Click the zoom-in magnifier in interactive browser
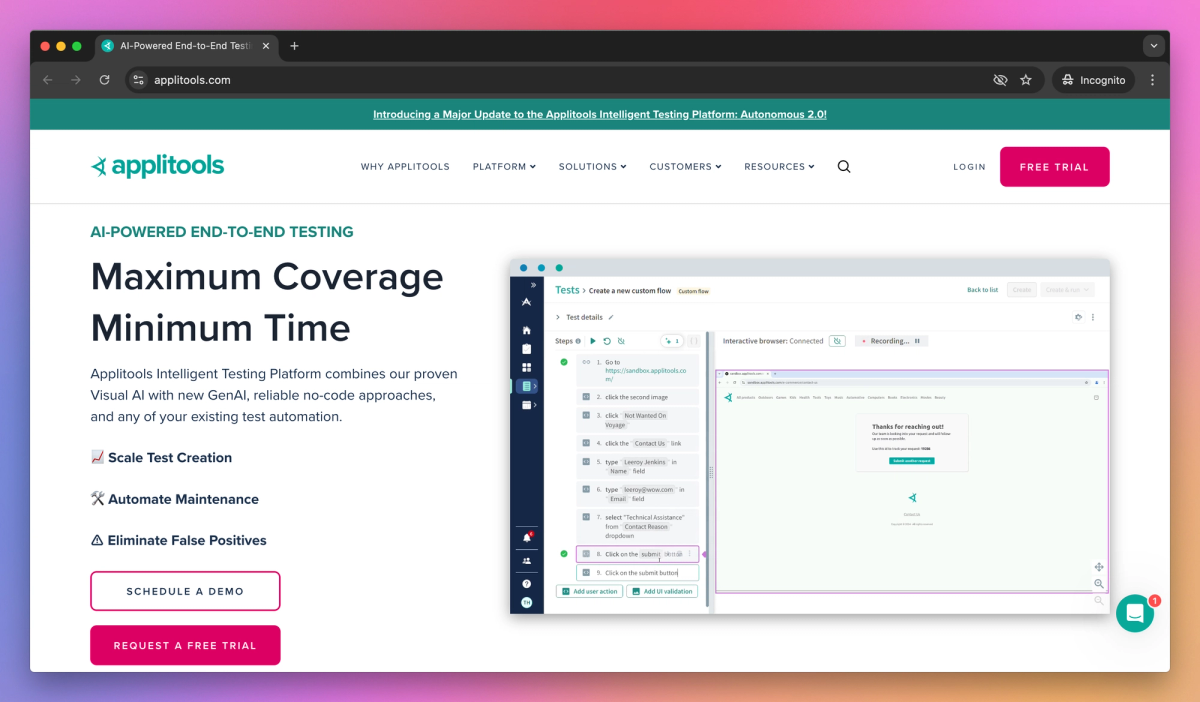 point(1099,584)
